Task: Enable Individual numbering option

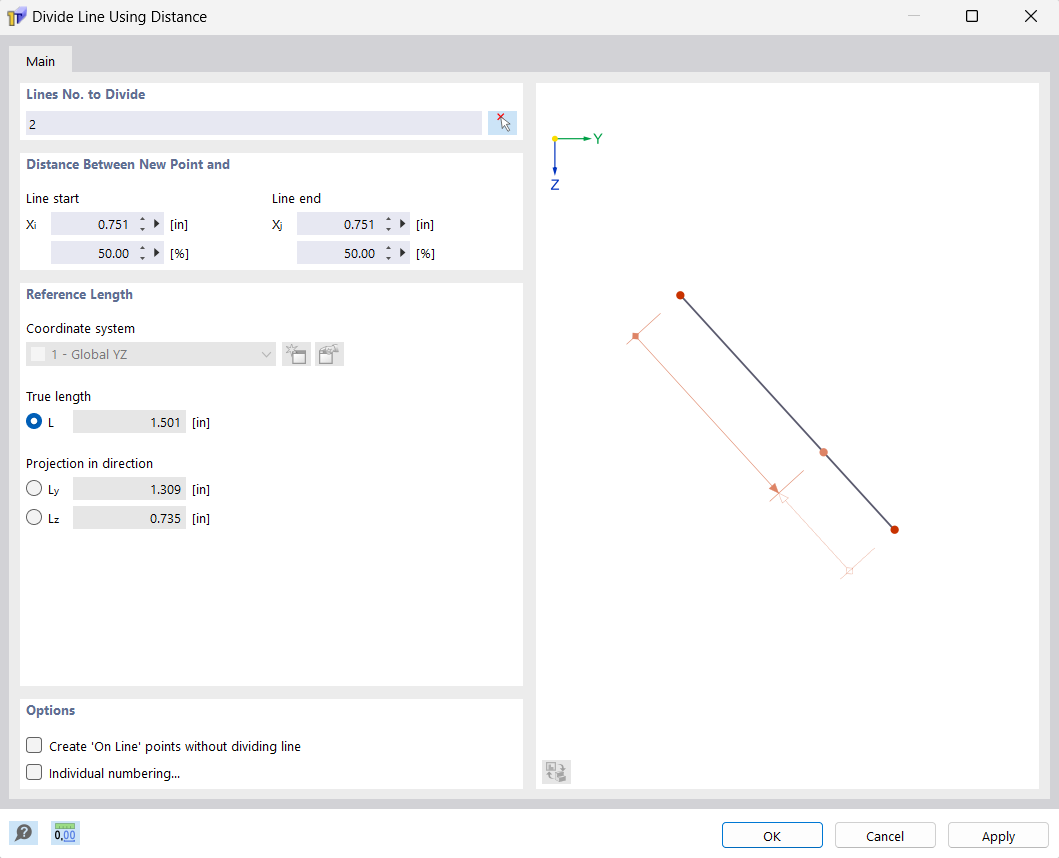Action: tap(33, 771)
